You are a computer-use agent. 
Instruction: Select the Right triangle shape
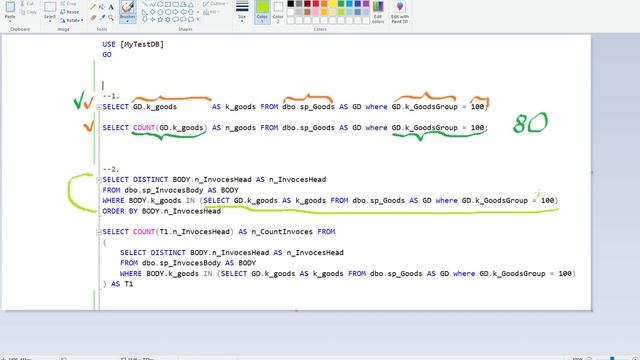[x=144, y=12]
